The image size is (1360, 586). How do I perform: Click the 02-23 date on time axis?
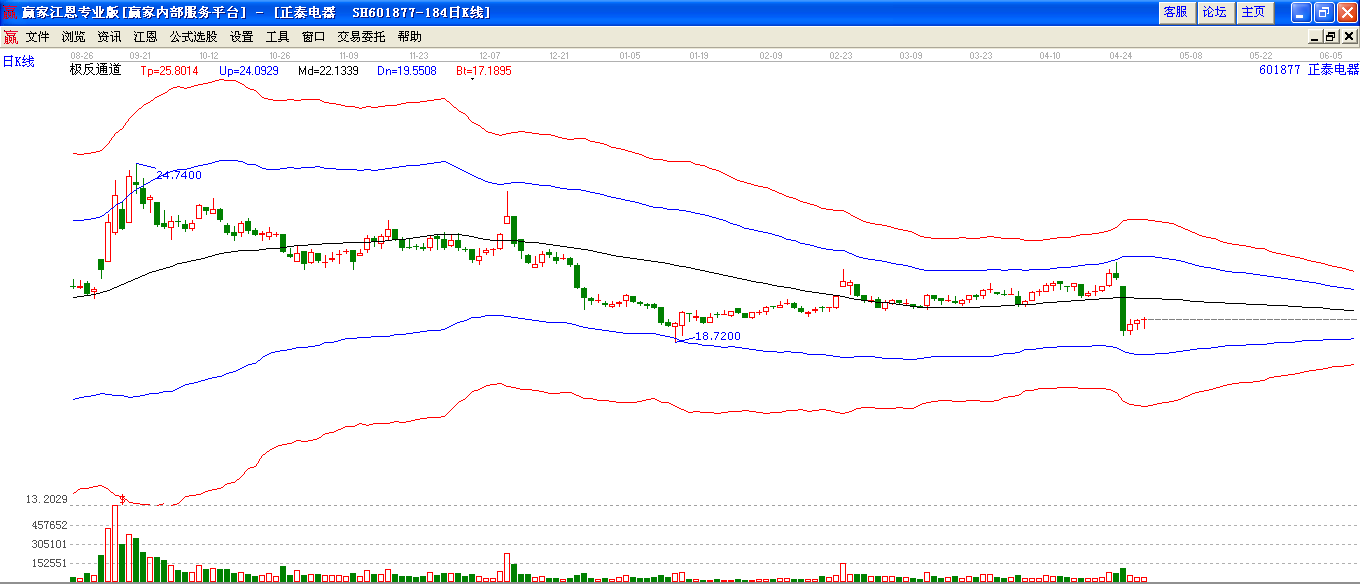point(841,55)
